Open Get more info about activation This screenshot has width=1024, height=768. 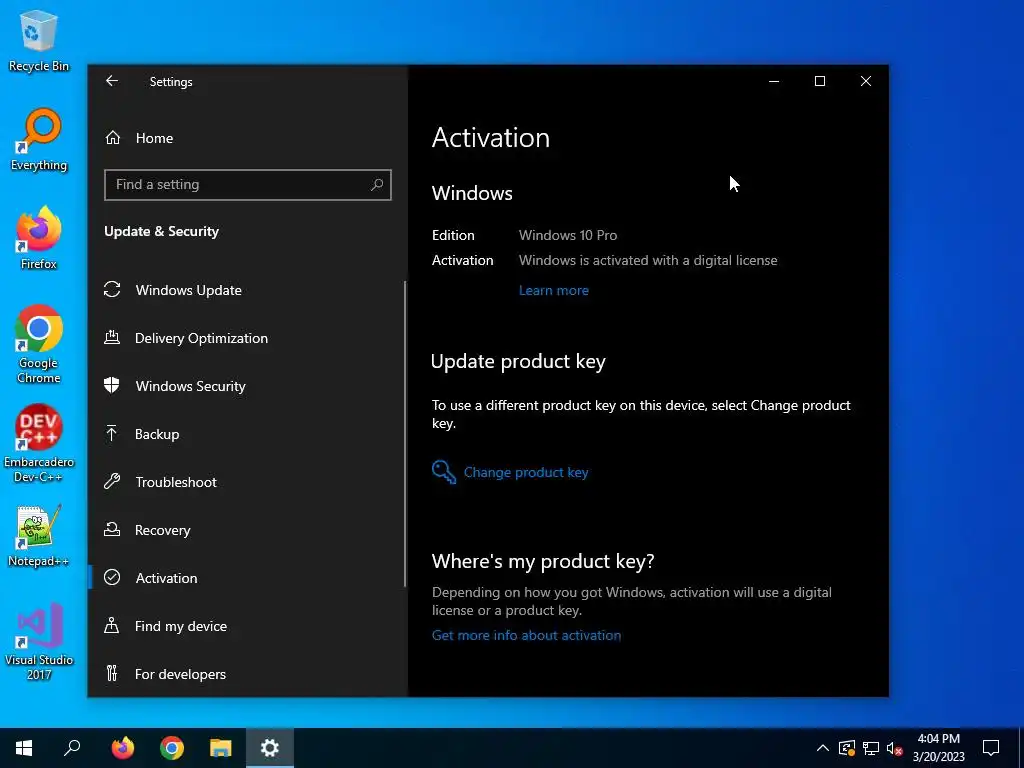click(x=526, y=635)
